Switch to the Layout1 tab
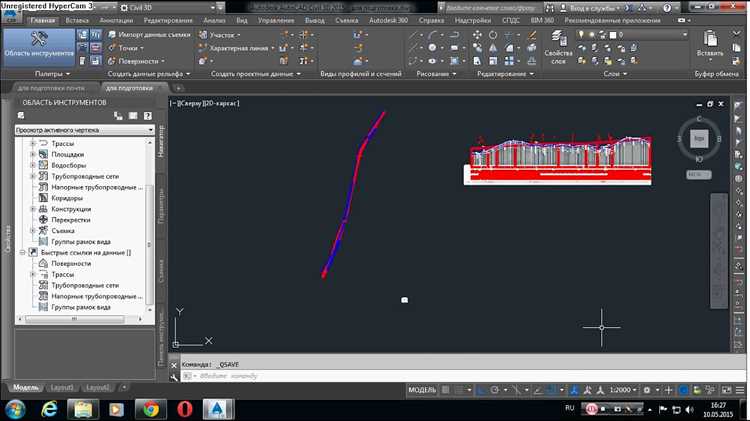750x421 pixels. tap(63, 387)
